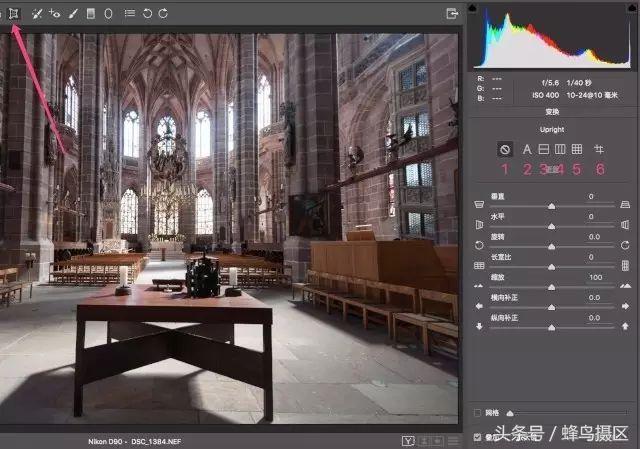Open preview settings menu icon at bottom
640x449 pixels.
pos(453,441)
